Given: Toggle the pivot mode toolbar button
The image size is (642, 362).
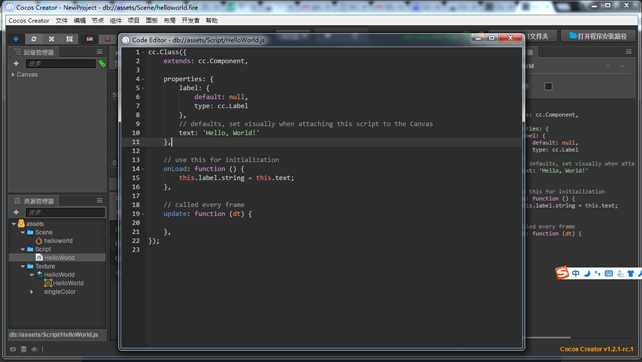Looking at the screenshot, I should click(90, 39).
